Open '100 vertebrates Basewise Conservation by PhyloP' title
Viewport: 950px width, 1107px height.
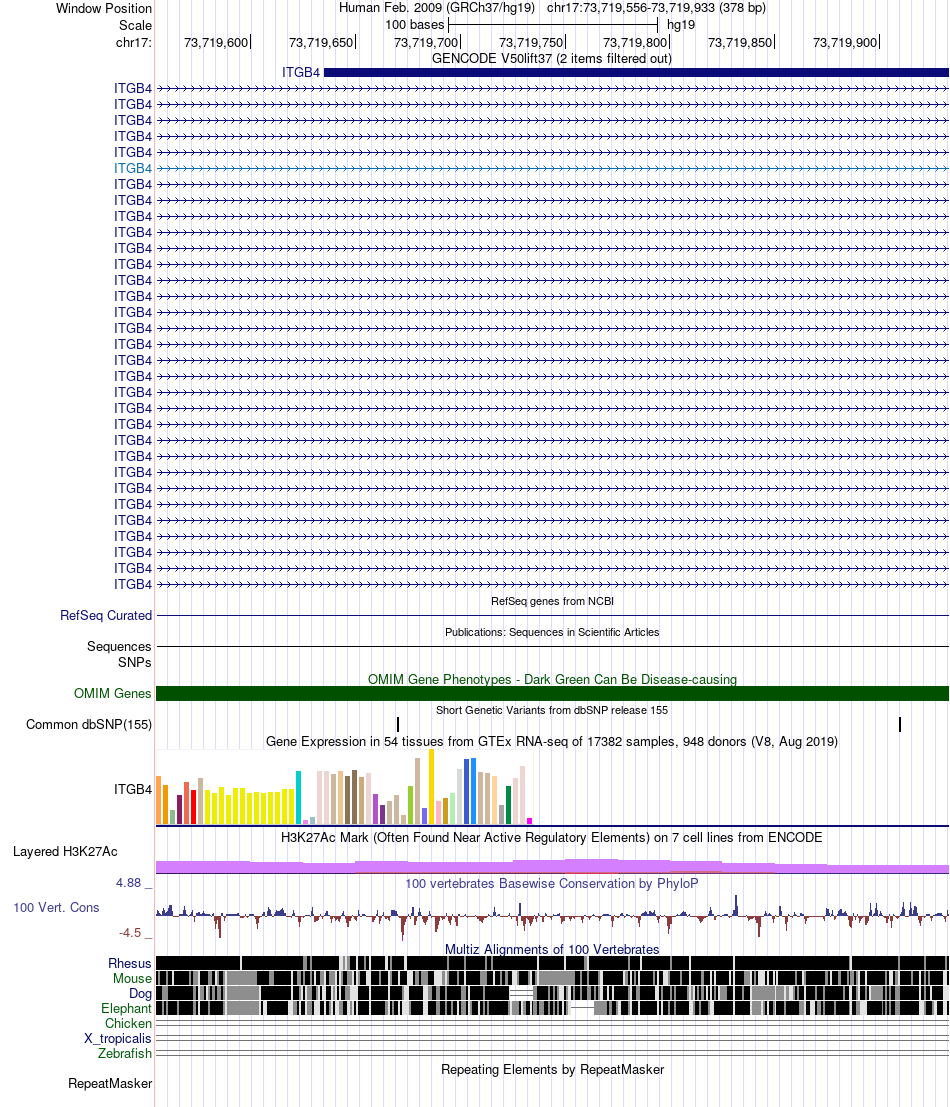(551, 883)
